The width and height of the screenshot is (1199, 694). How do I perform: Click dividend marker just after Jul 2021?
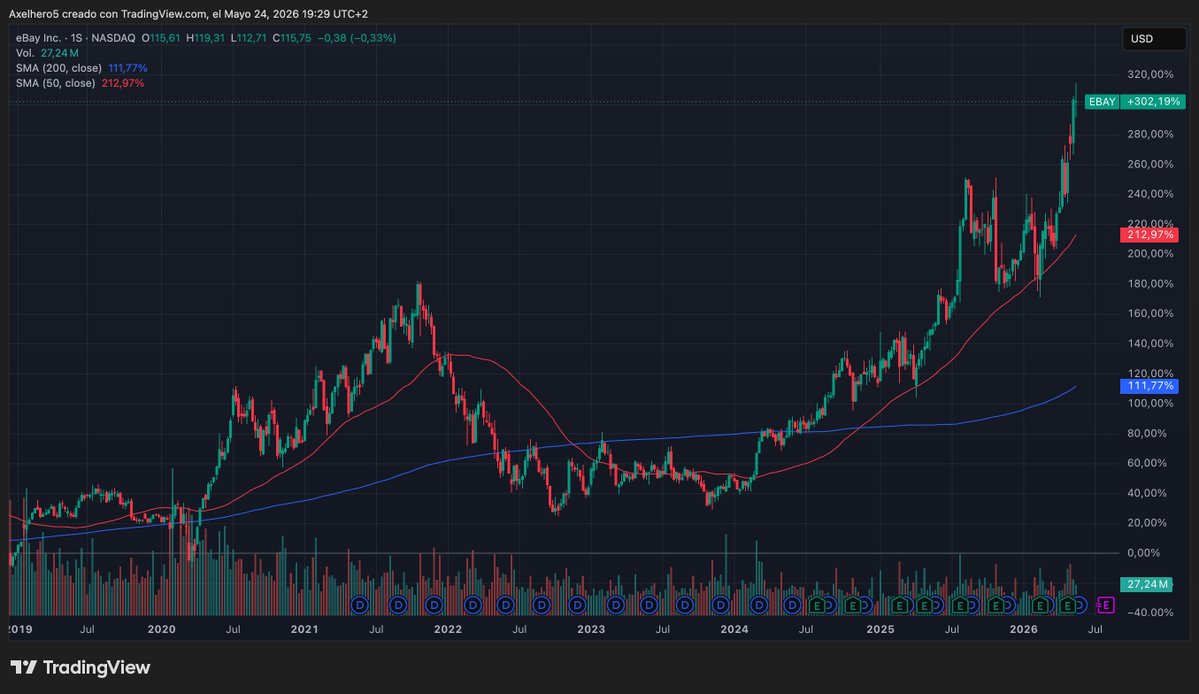[x=398, y=605]
